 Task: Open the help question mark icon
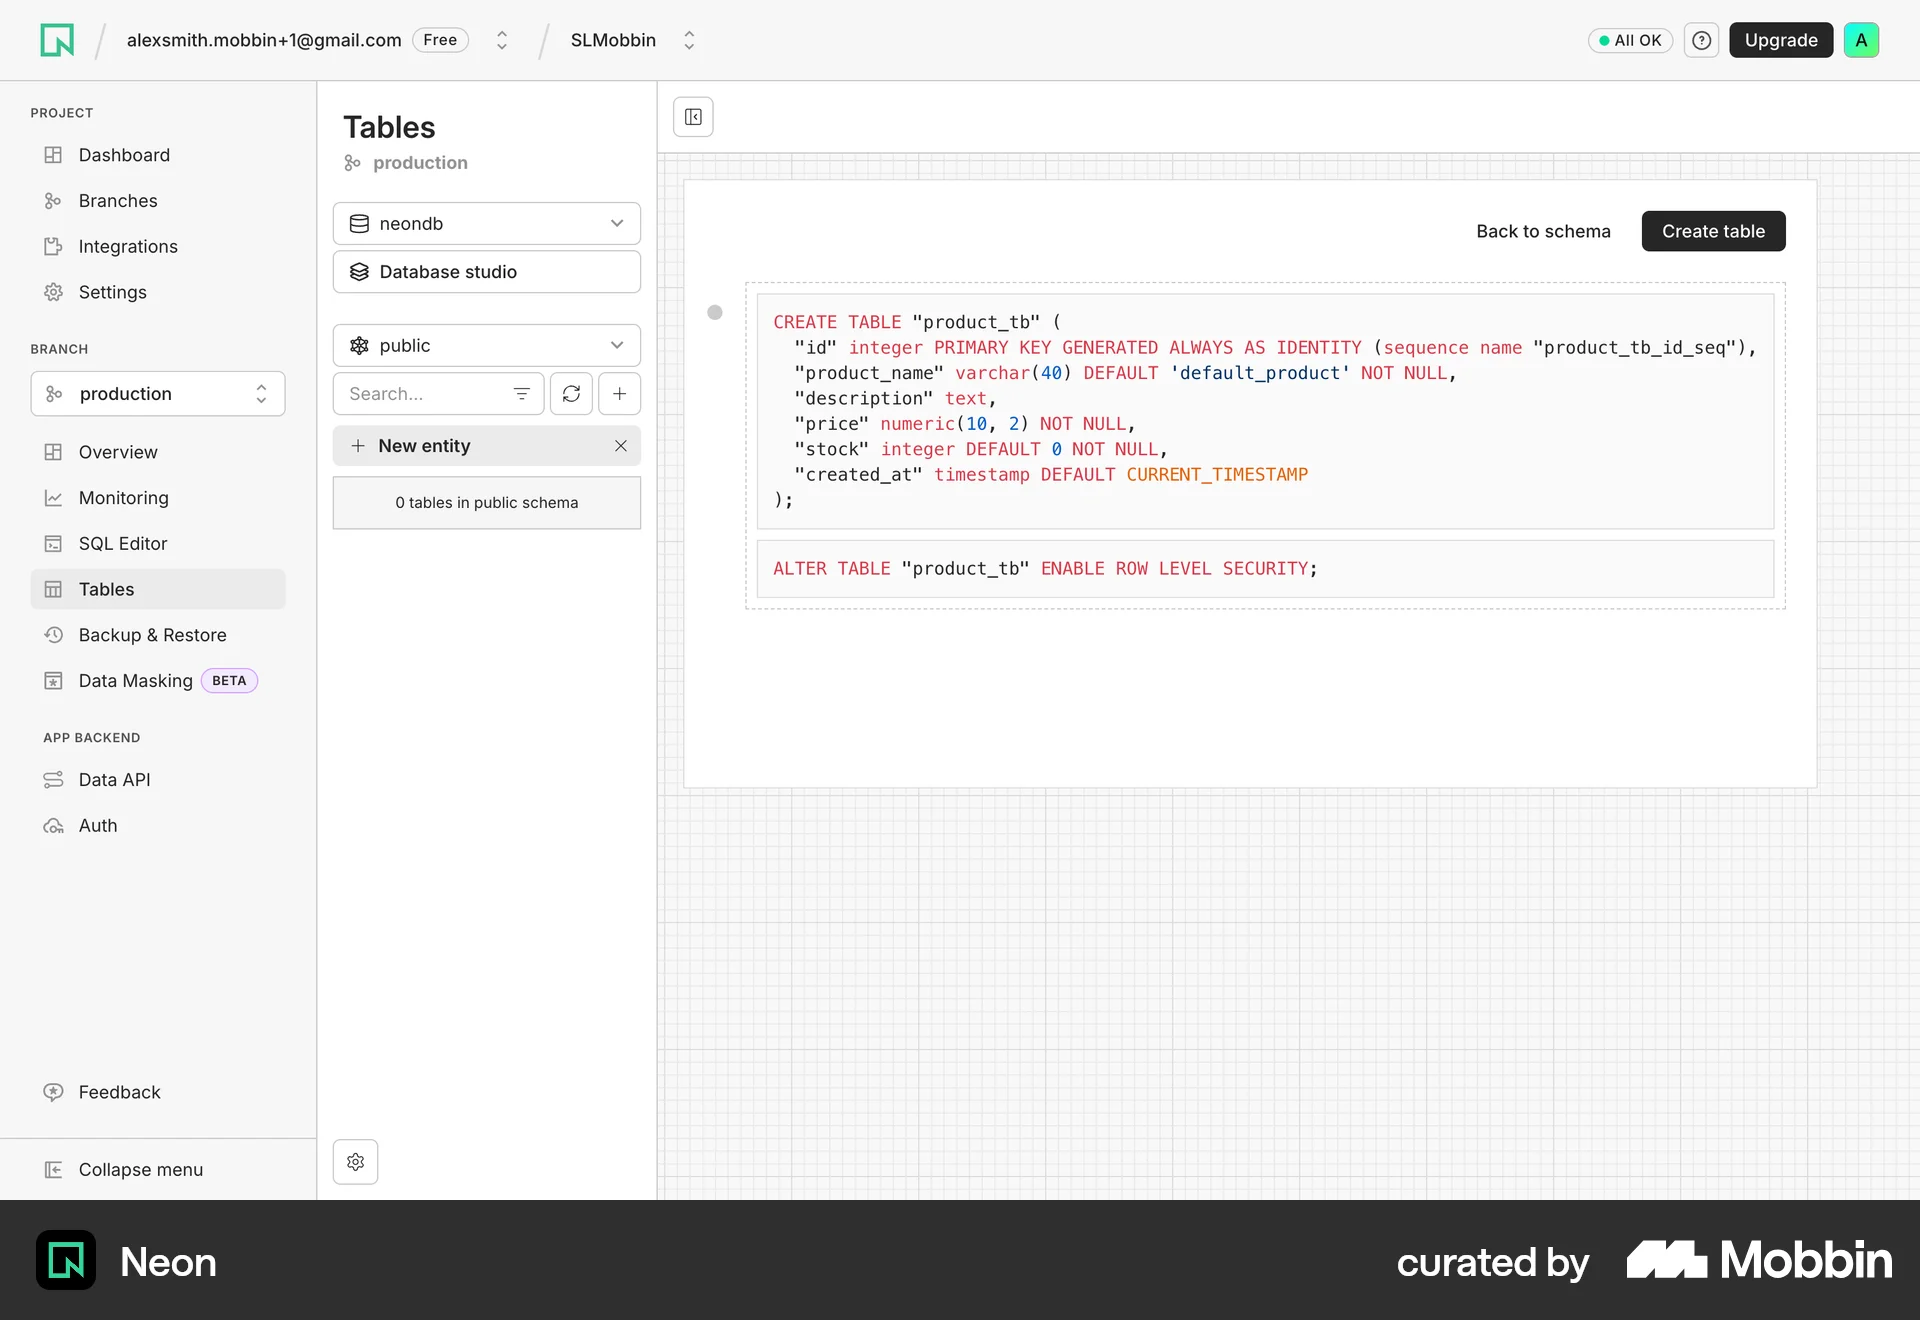pos(1701,40)
